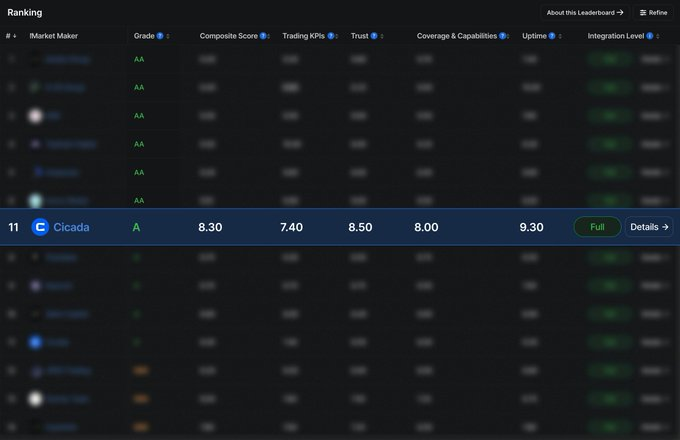Image resolution: width=680 pixels, height=440 pixels.
Task: Show help for Trading KPIs column
Action: pyautogui.click(x=330, y=36)
